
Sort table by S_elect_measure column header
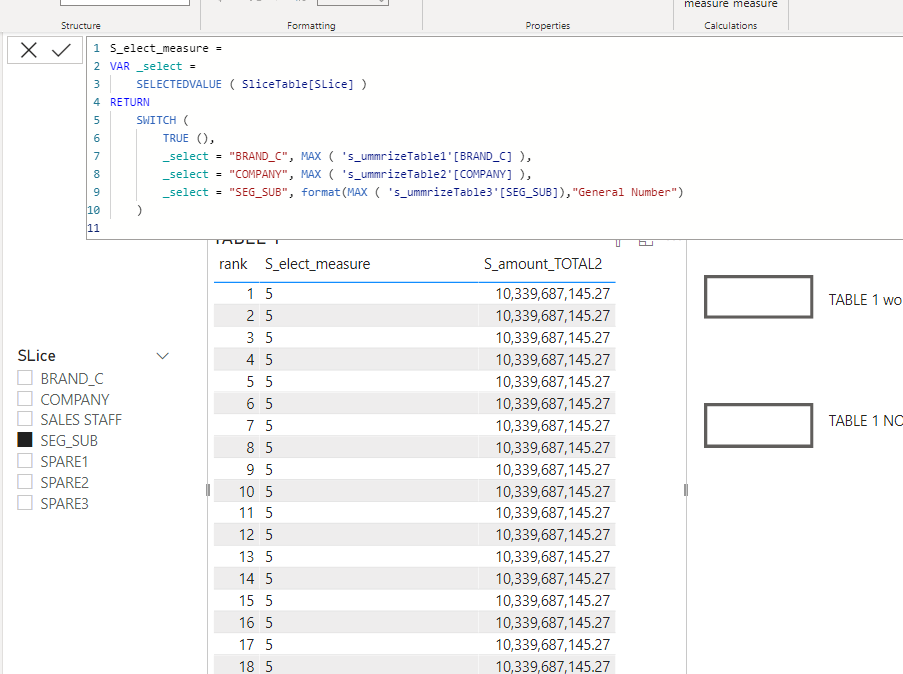click(317, 264)
